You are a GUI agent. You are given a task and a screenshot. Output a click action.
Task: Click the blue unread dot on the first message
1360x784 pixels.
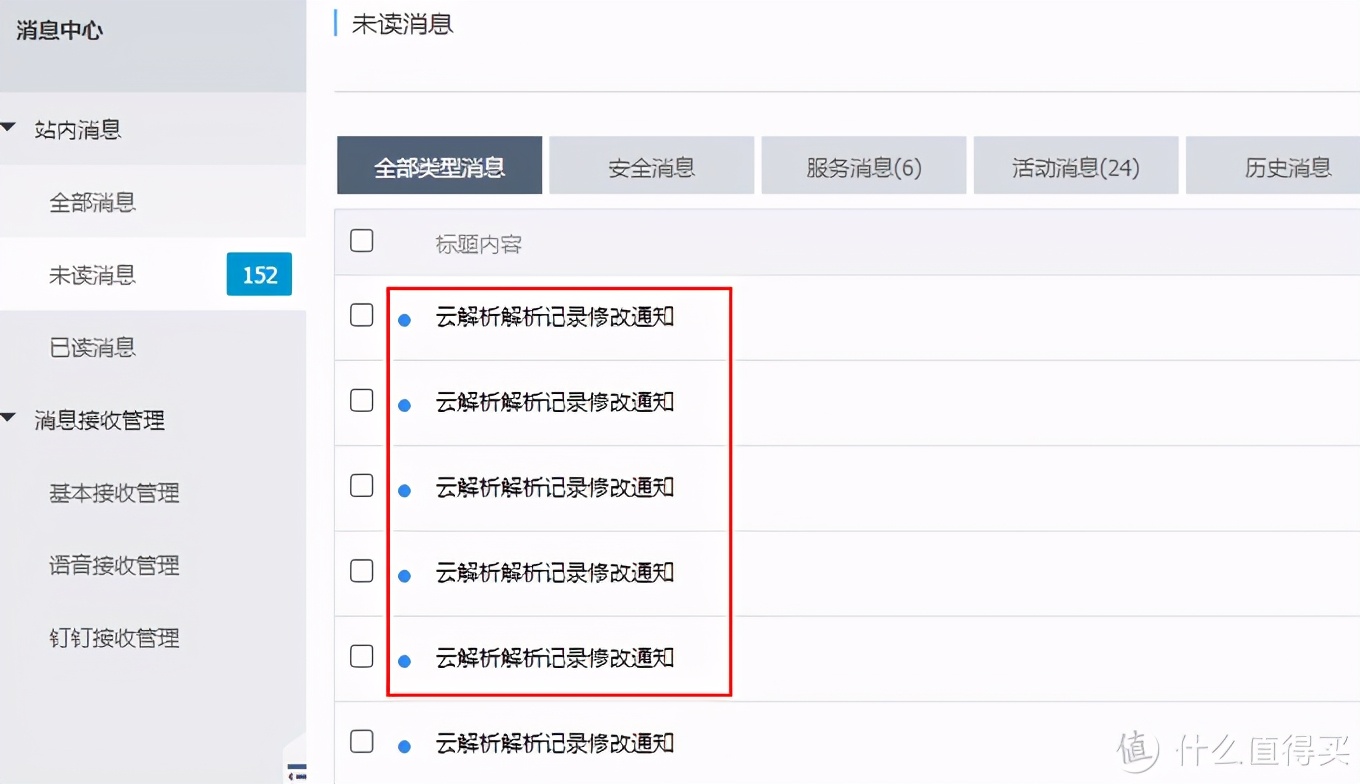click(x=404, y=320)
